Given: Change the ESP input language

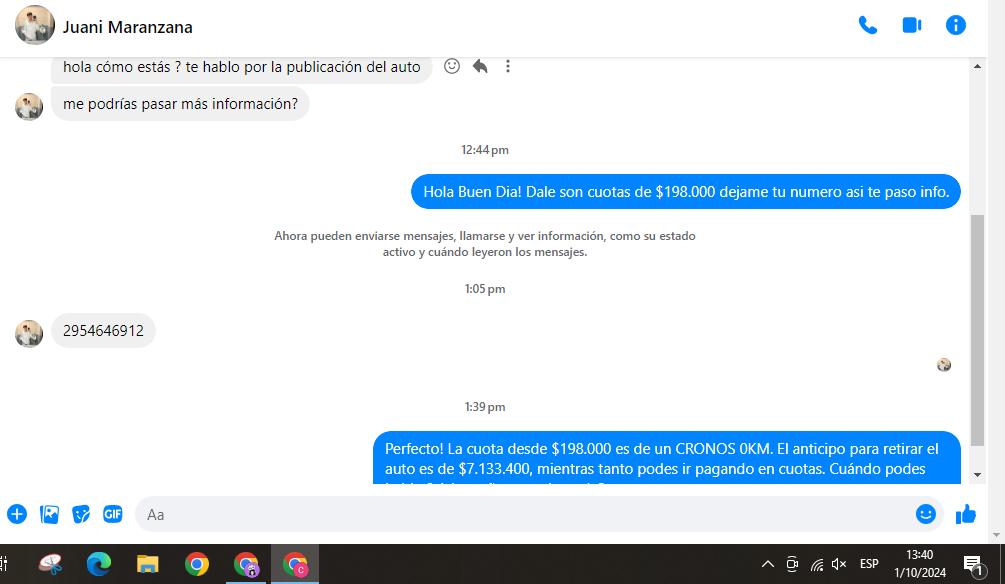Looking at the screenshot, I should point(869,564).
